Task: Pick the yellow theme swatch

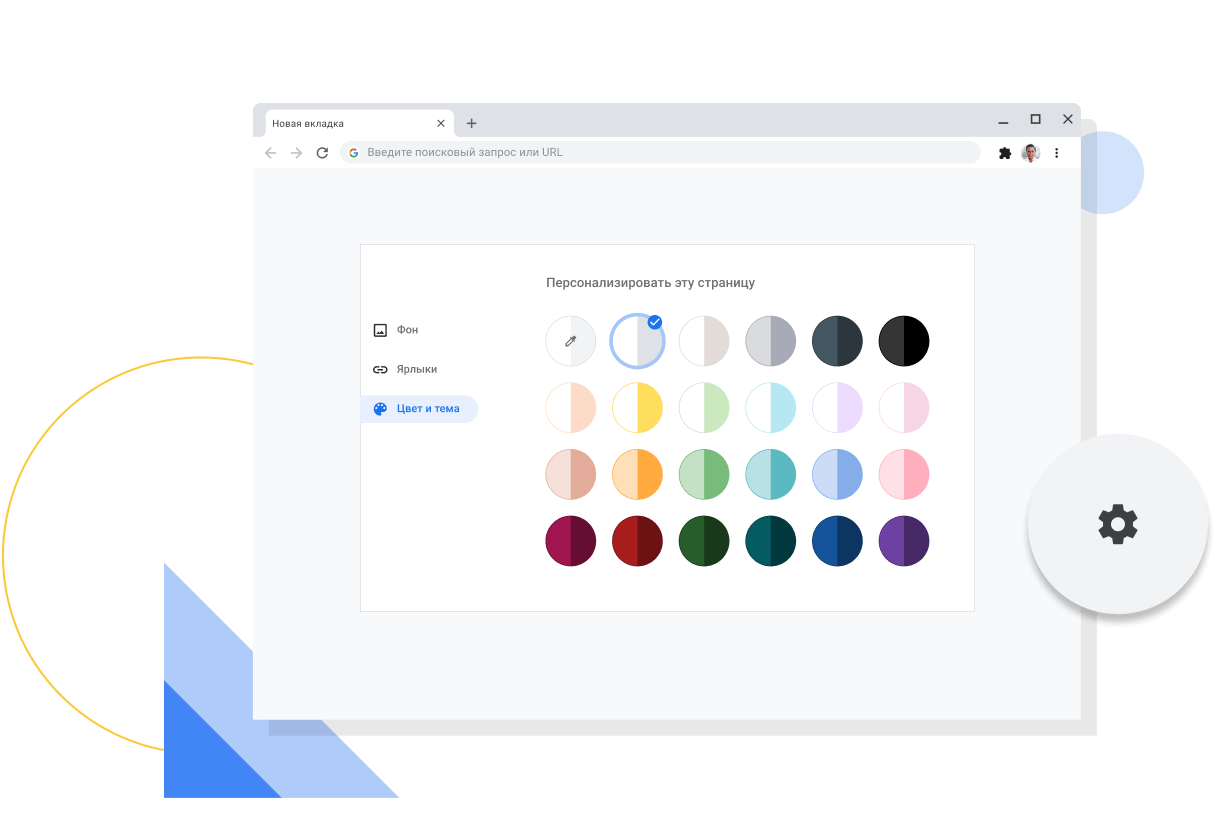Action: tap(637, 408)
